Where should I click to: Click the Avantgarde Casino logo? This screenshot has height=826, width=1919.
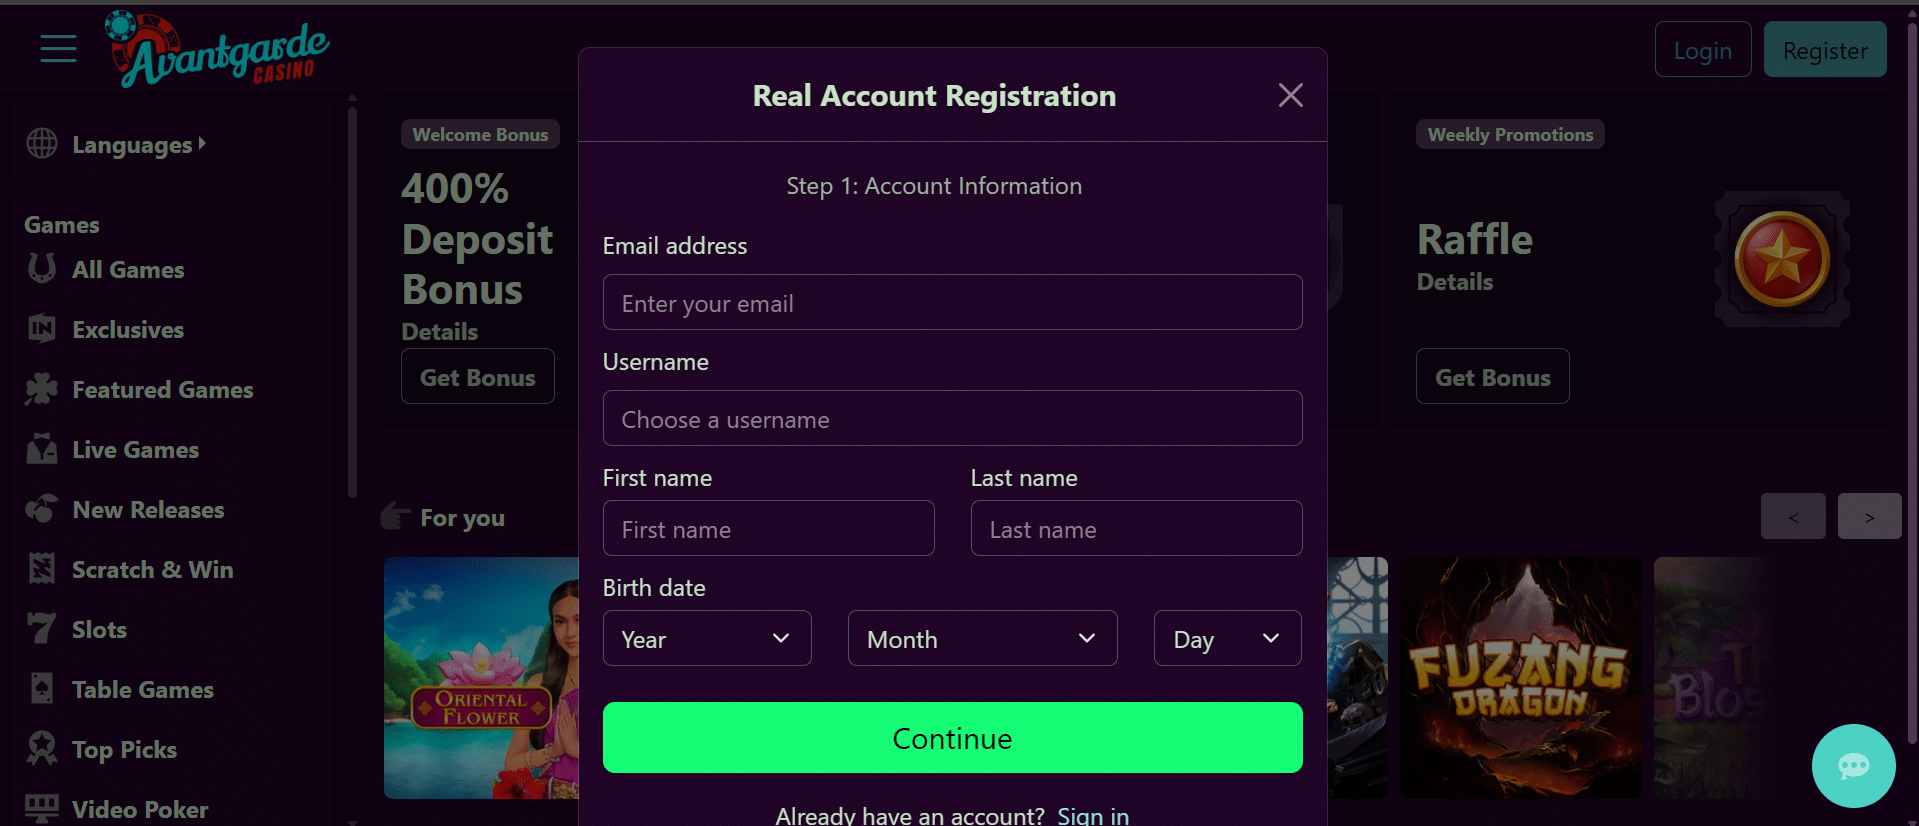218,51
